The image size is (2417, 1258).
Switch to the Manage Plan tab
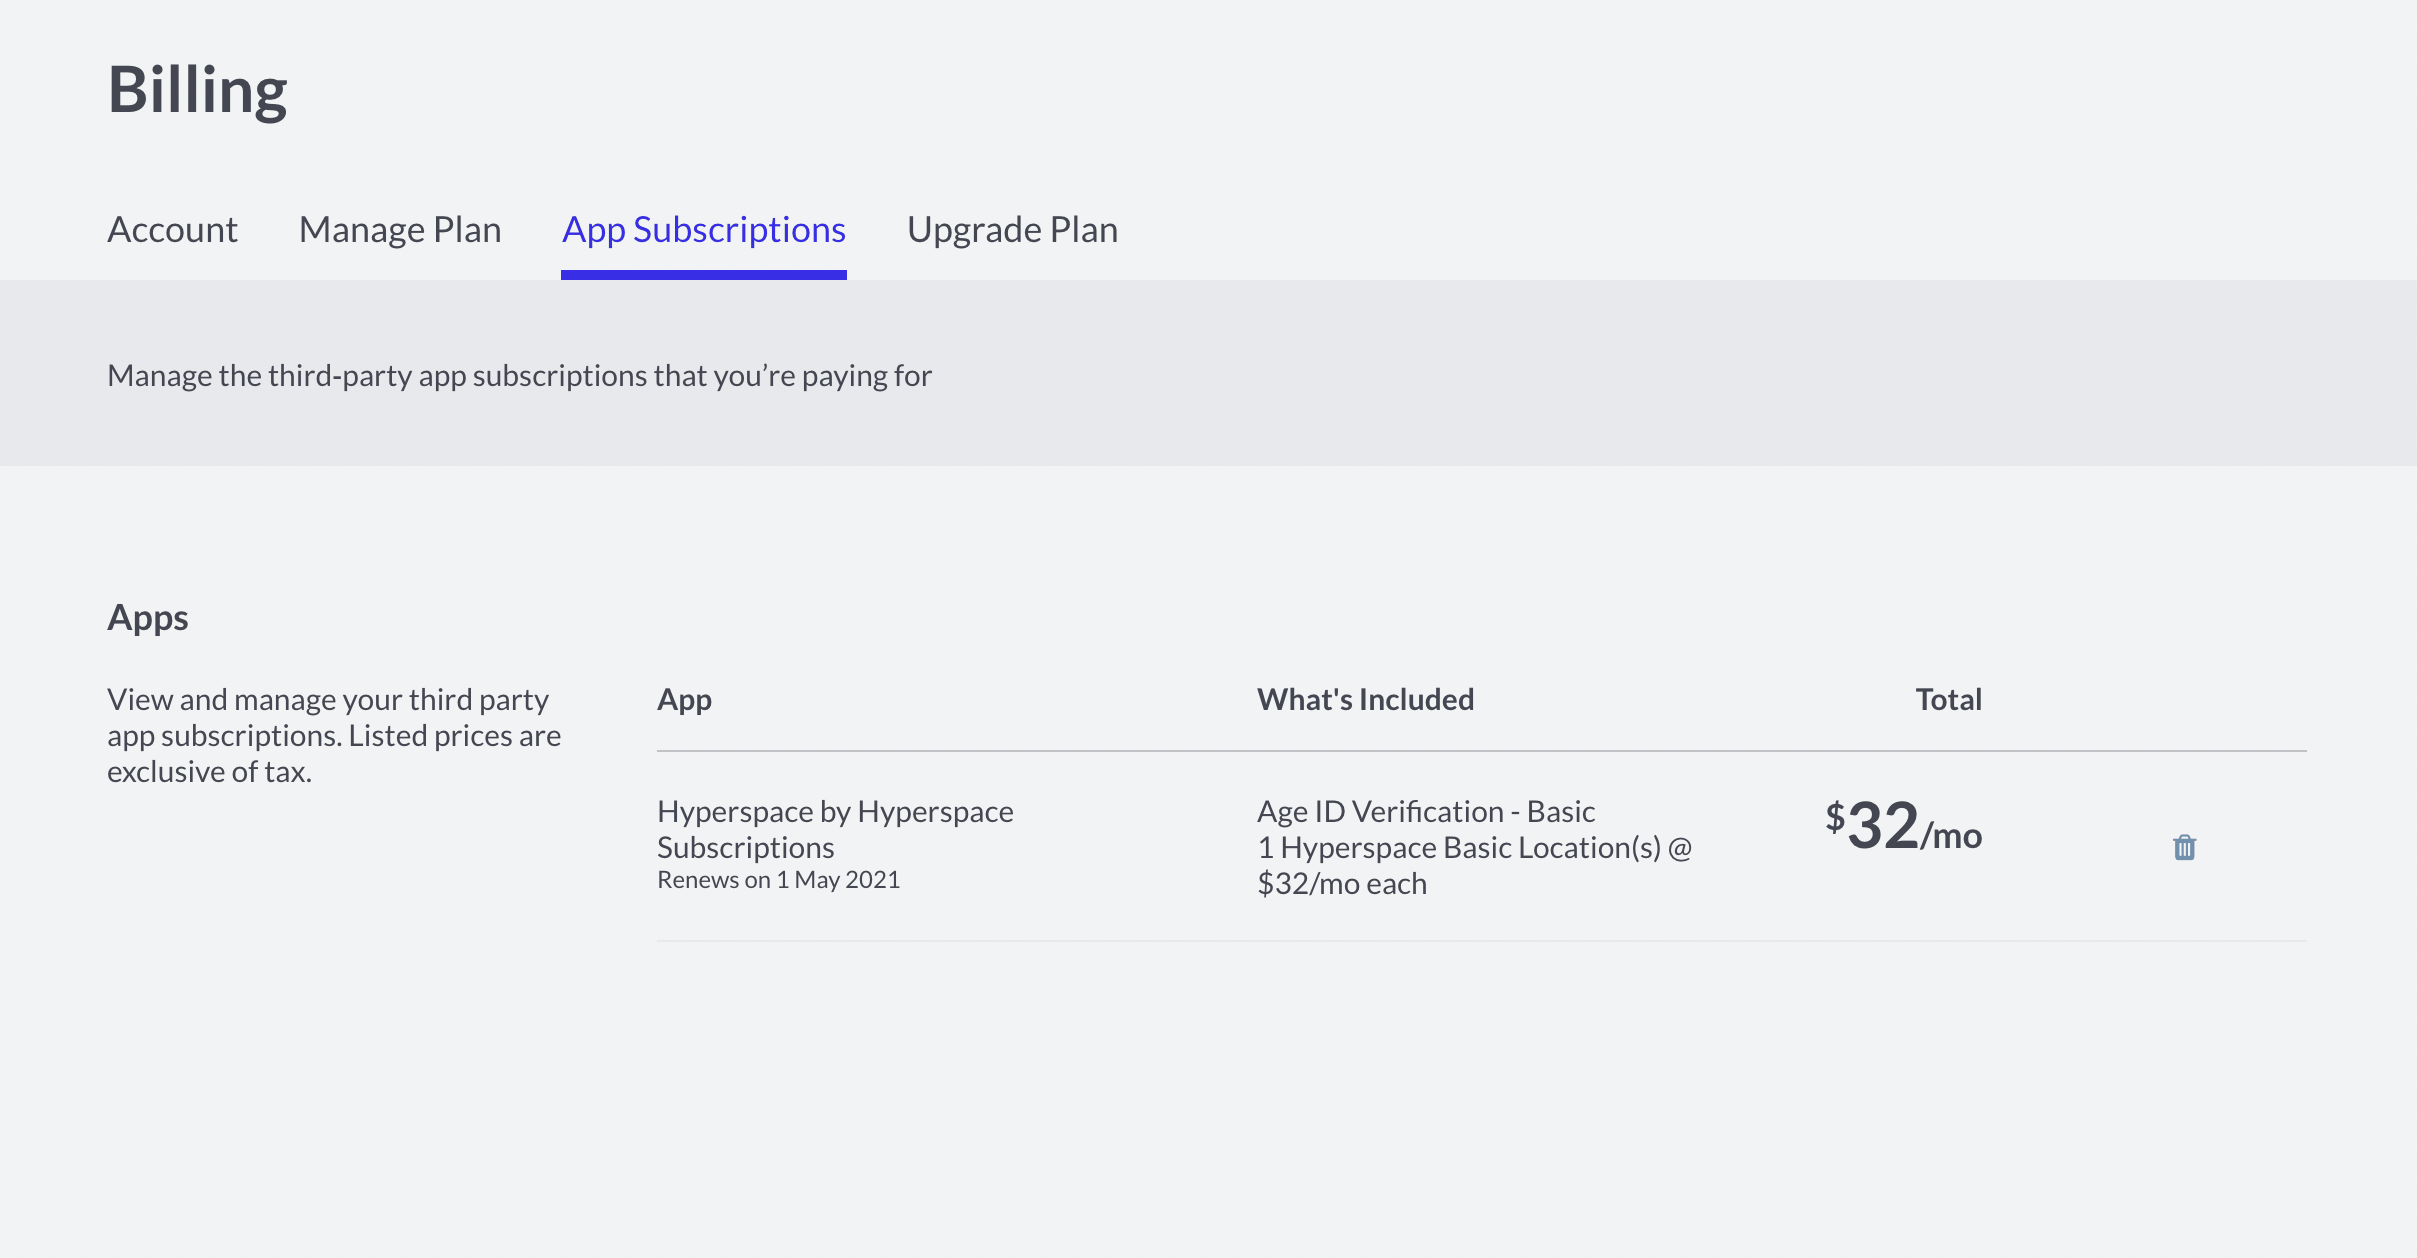[x=400, y=230]
